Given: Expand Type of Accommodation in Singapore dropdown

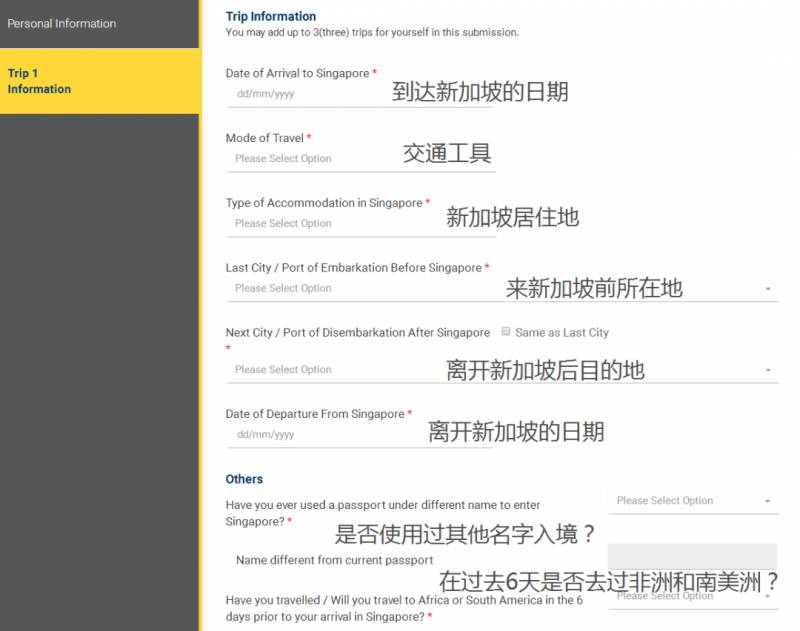Looking at the screenshot, I should click(x=330, y=224).
